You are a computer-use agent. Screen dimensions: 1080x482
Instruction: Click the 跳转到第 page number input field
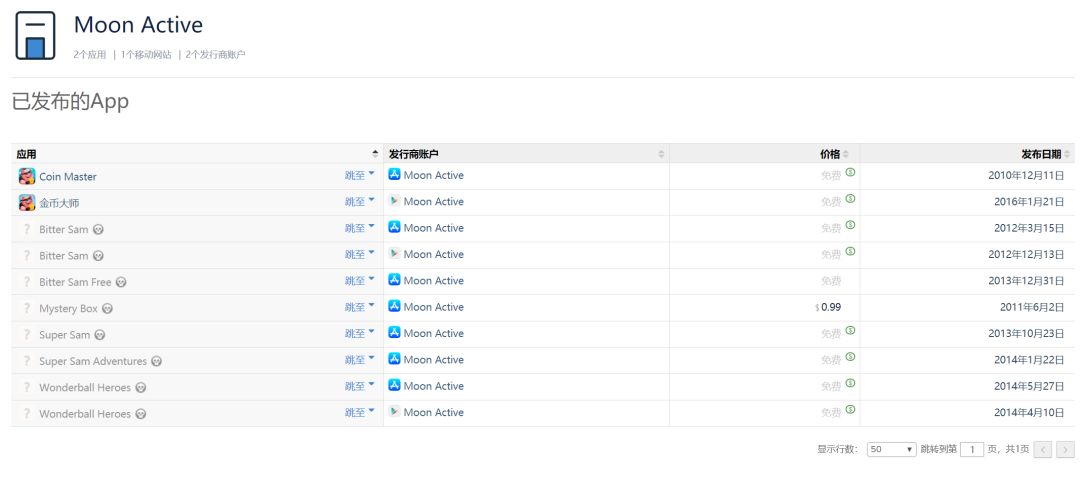coord(972,450)
